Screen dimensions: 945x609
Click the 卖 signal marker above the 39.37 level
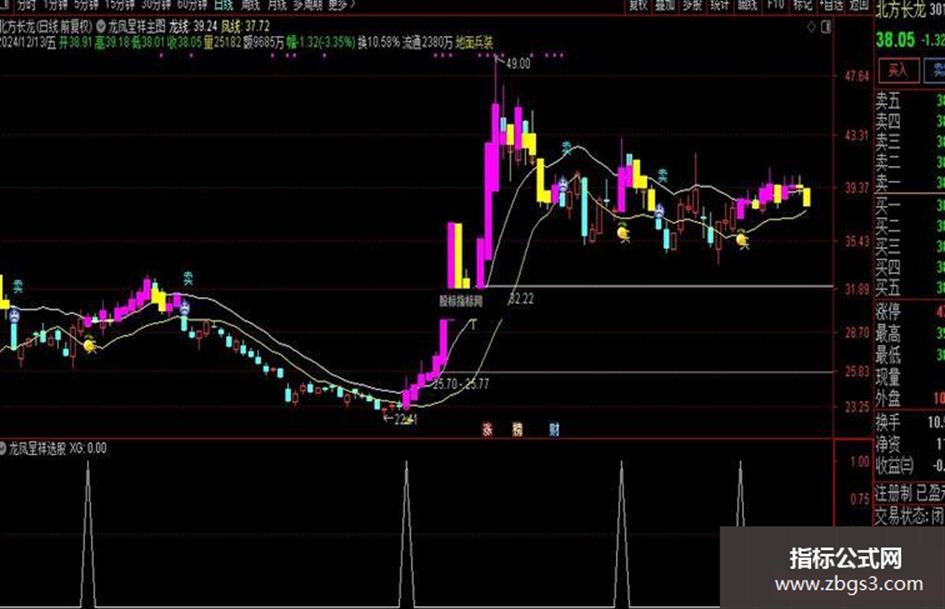662,175
